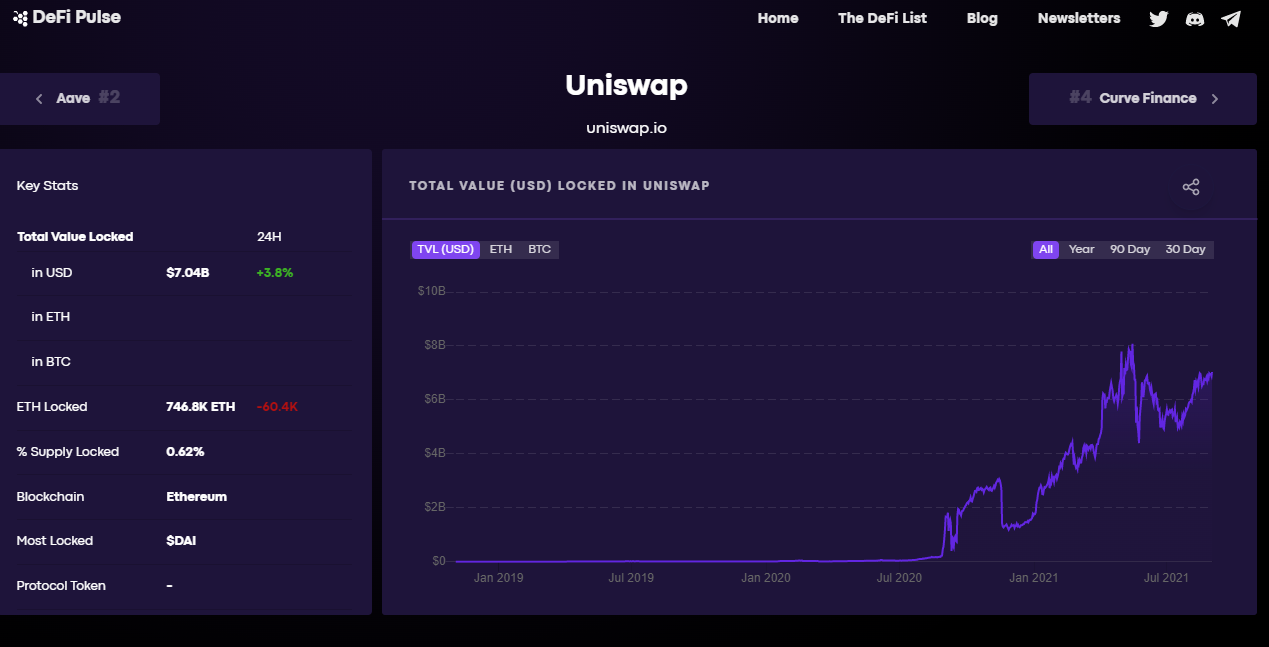
Task: Click the $4B y-axis label
Action: (x=434, y=454)
